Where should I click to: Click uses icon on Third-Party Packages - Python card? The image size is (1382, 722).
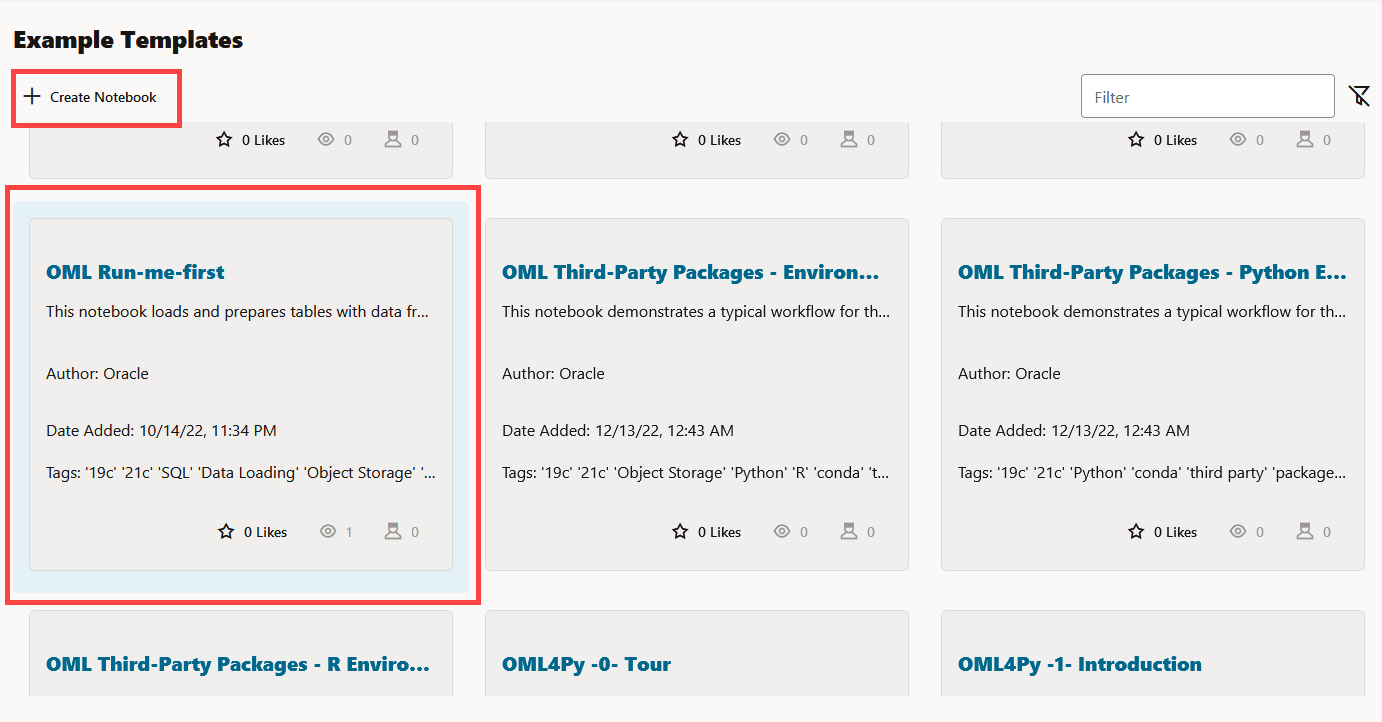(1305, 532)
